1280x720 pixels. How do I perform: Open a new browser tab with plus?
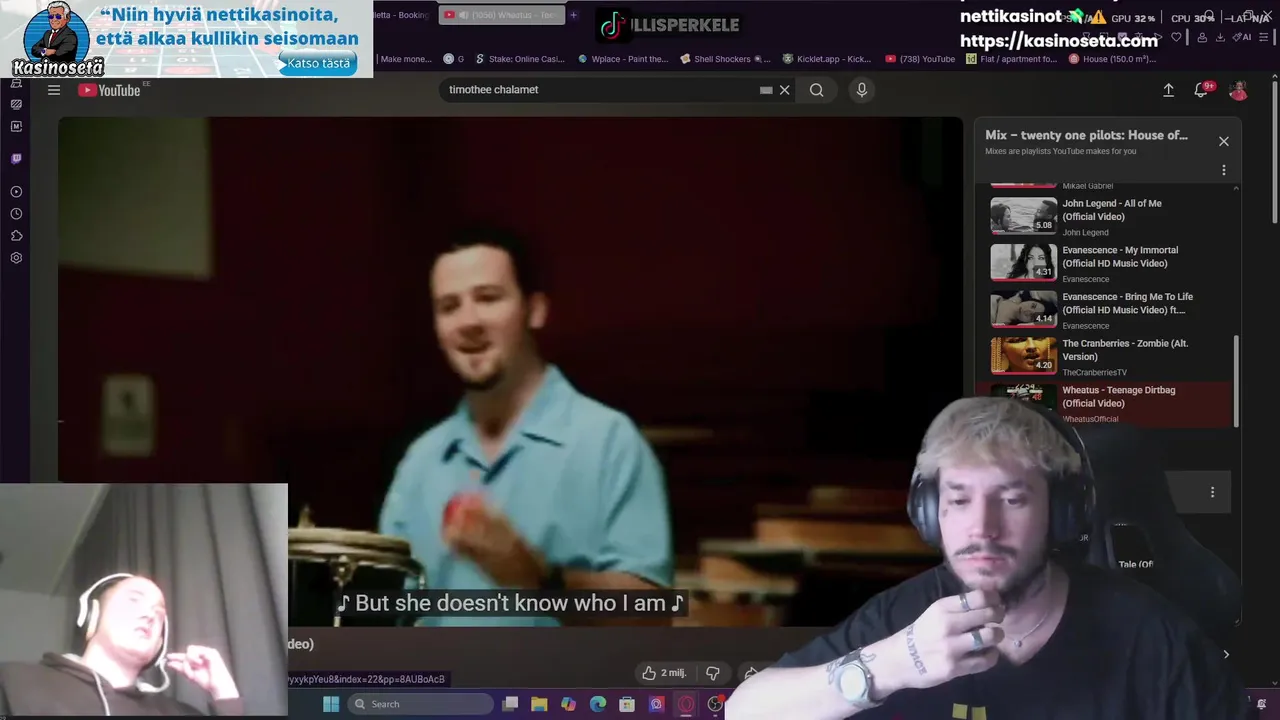pyautogui.click(x=574, y=15)
